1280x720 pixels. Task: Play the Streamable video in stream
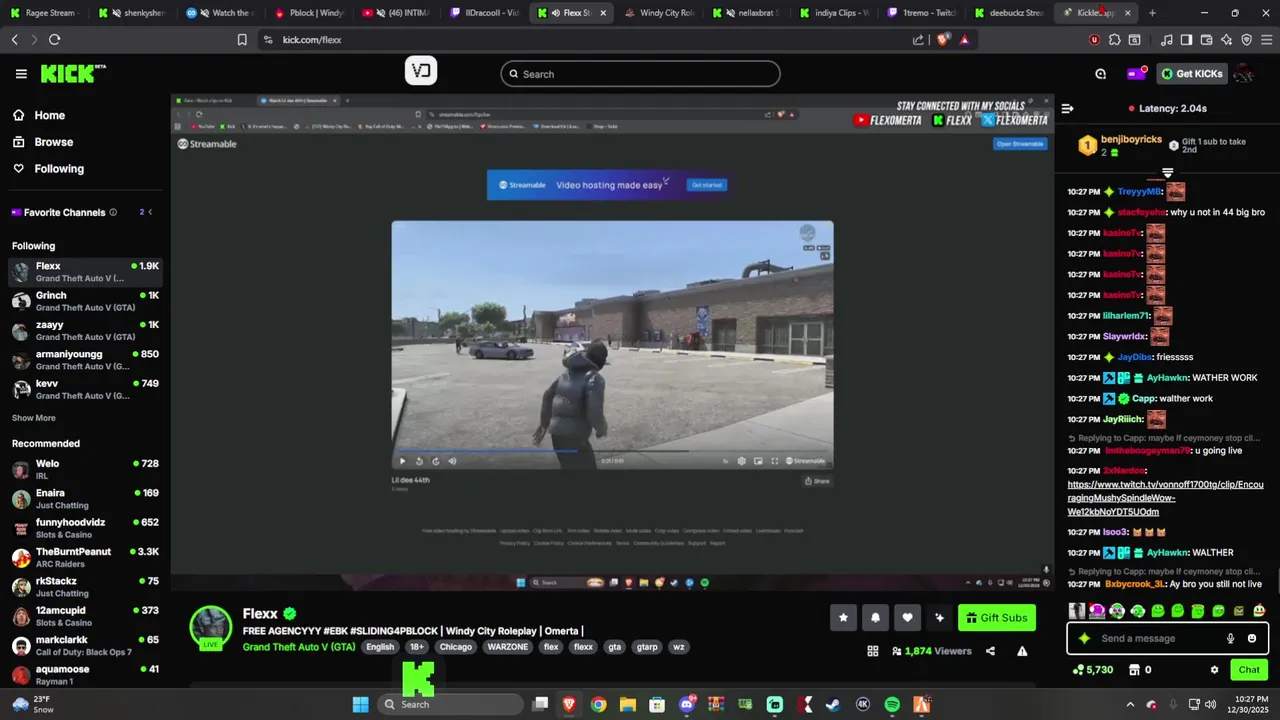tap(402, 461)
